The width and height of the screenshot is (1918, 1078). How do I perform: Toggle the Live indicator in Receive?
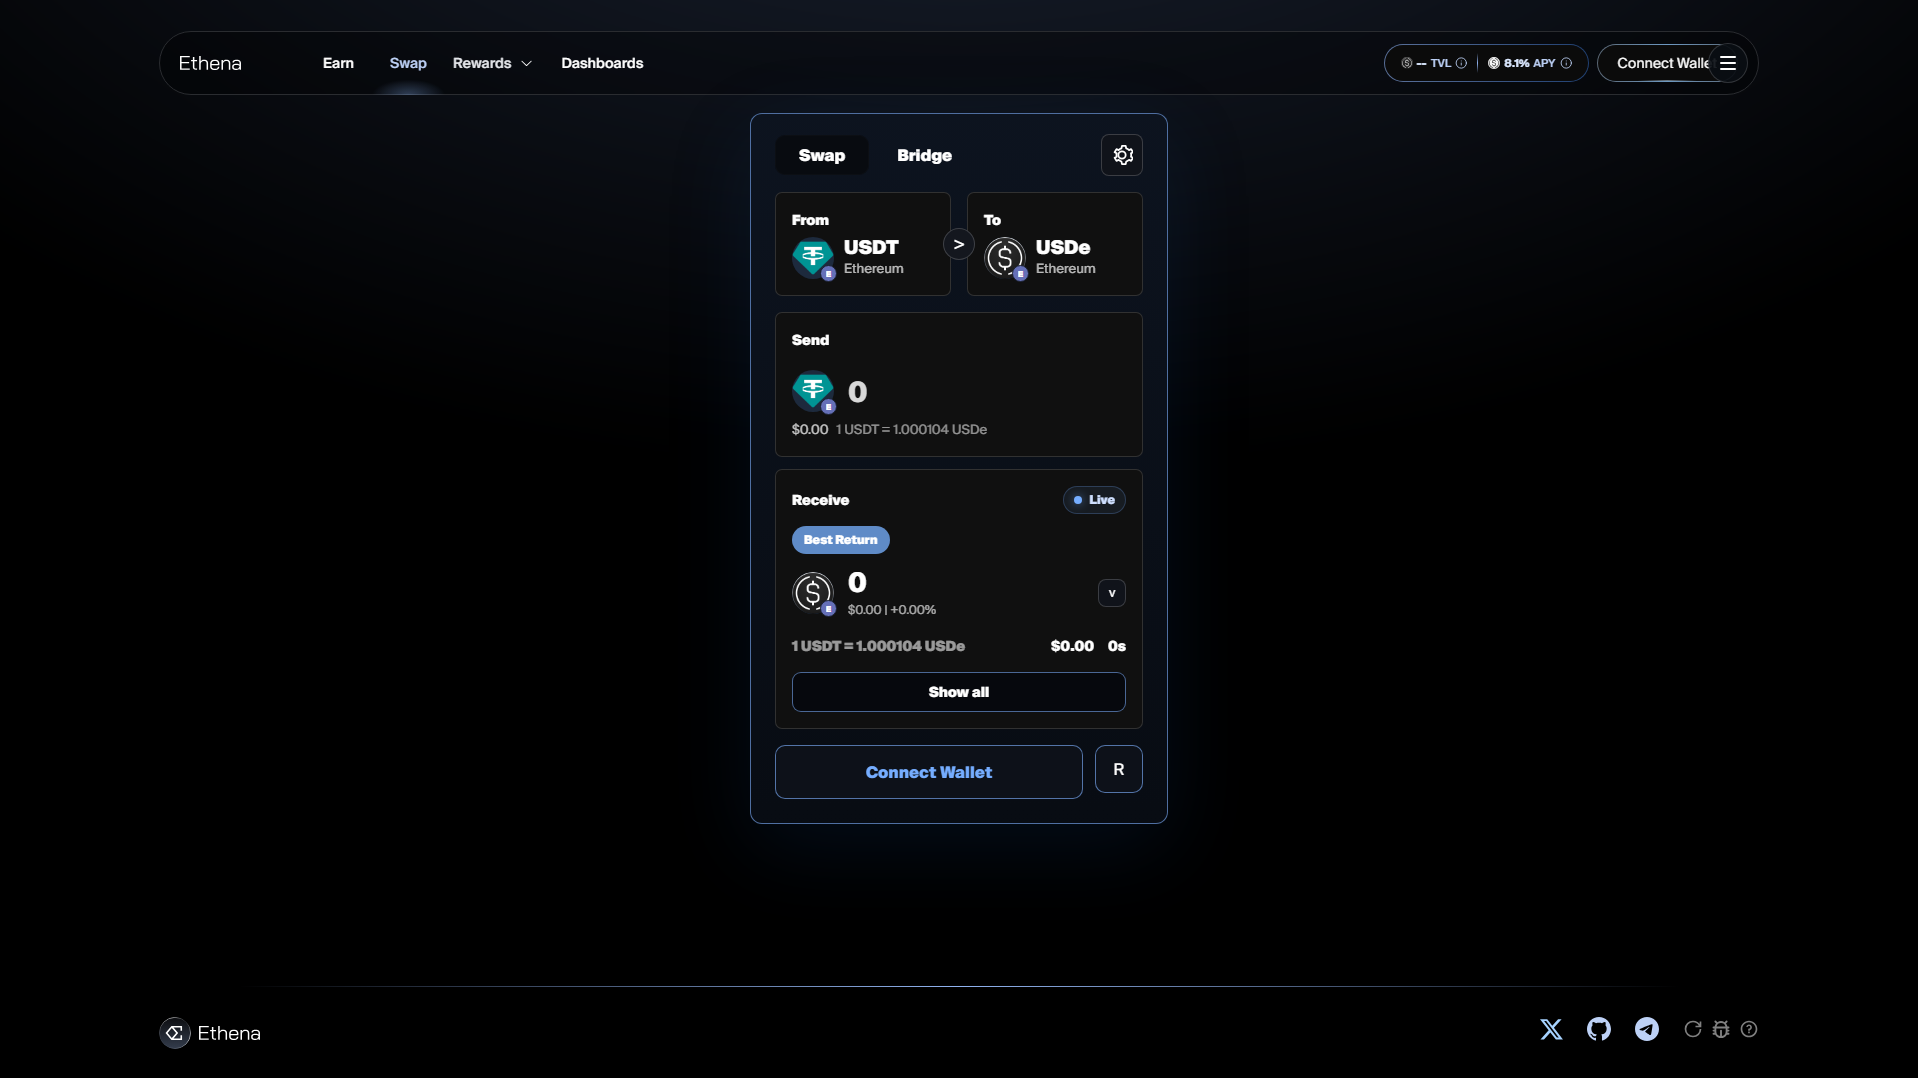point(1094,500)
